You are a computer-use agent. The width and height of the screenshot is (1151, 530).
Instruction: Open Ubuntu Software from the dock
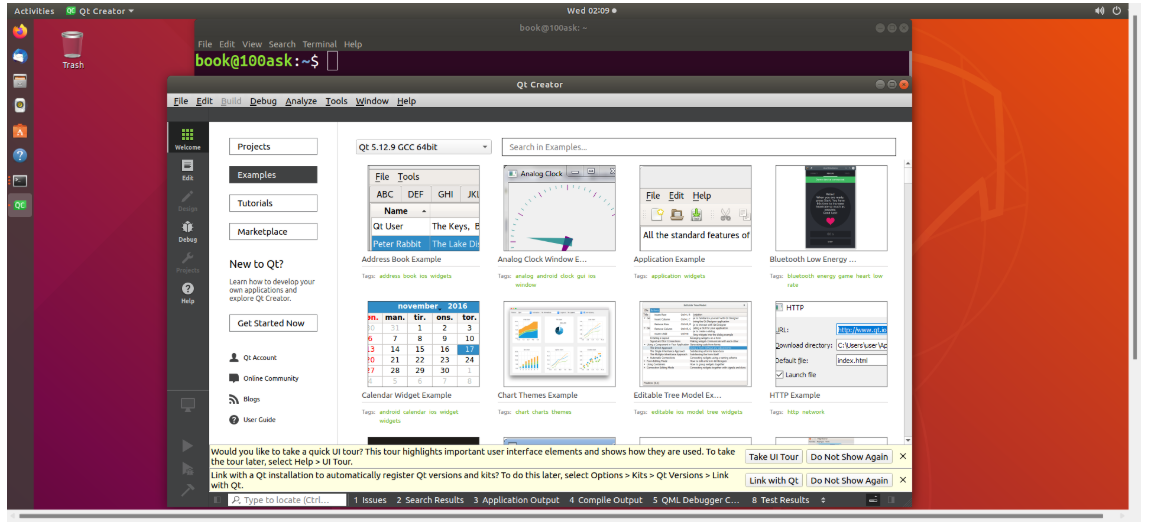pyautogui.click(x=20, y=131)
